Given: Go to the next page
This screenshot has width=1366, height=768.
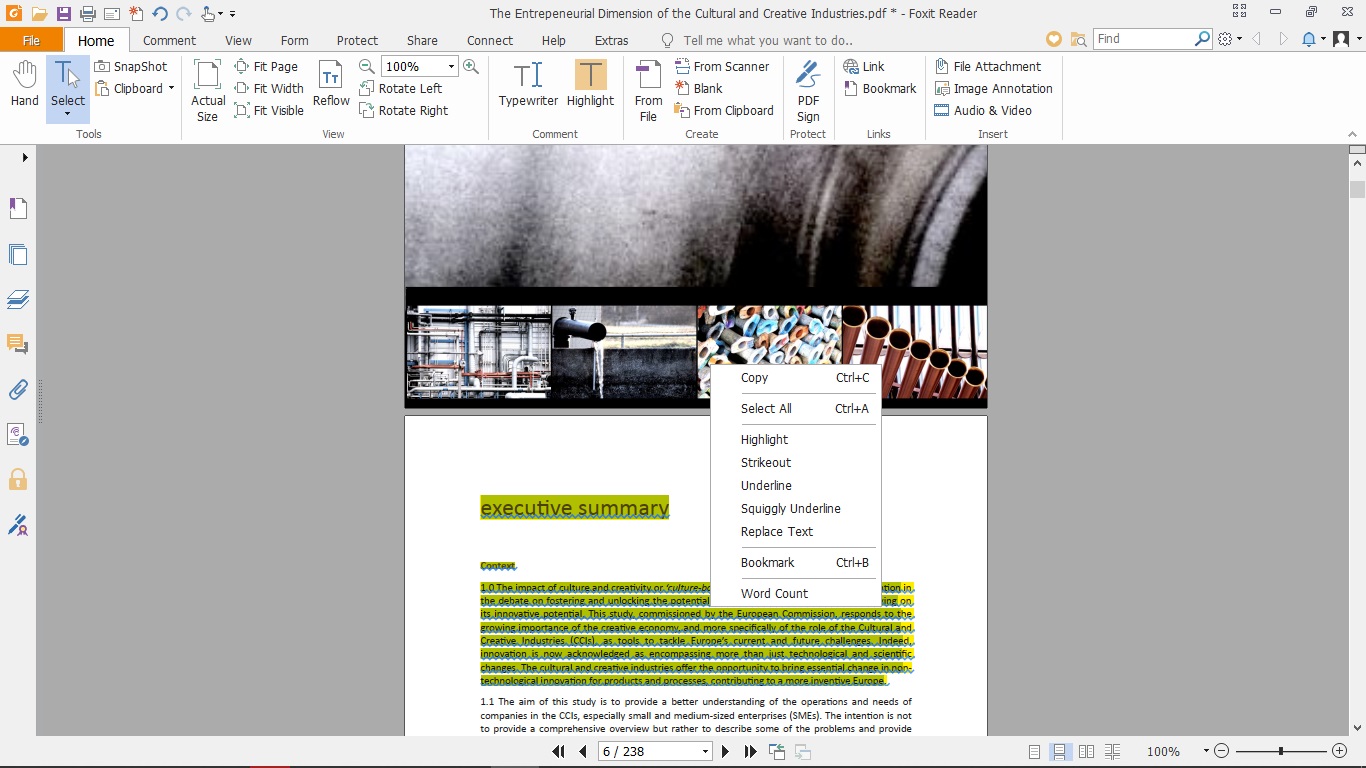Looking at the screenshot, I should 725,751.
